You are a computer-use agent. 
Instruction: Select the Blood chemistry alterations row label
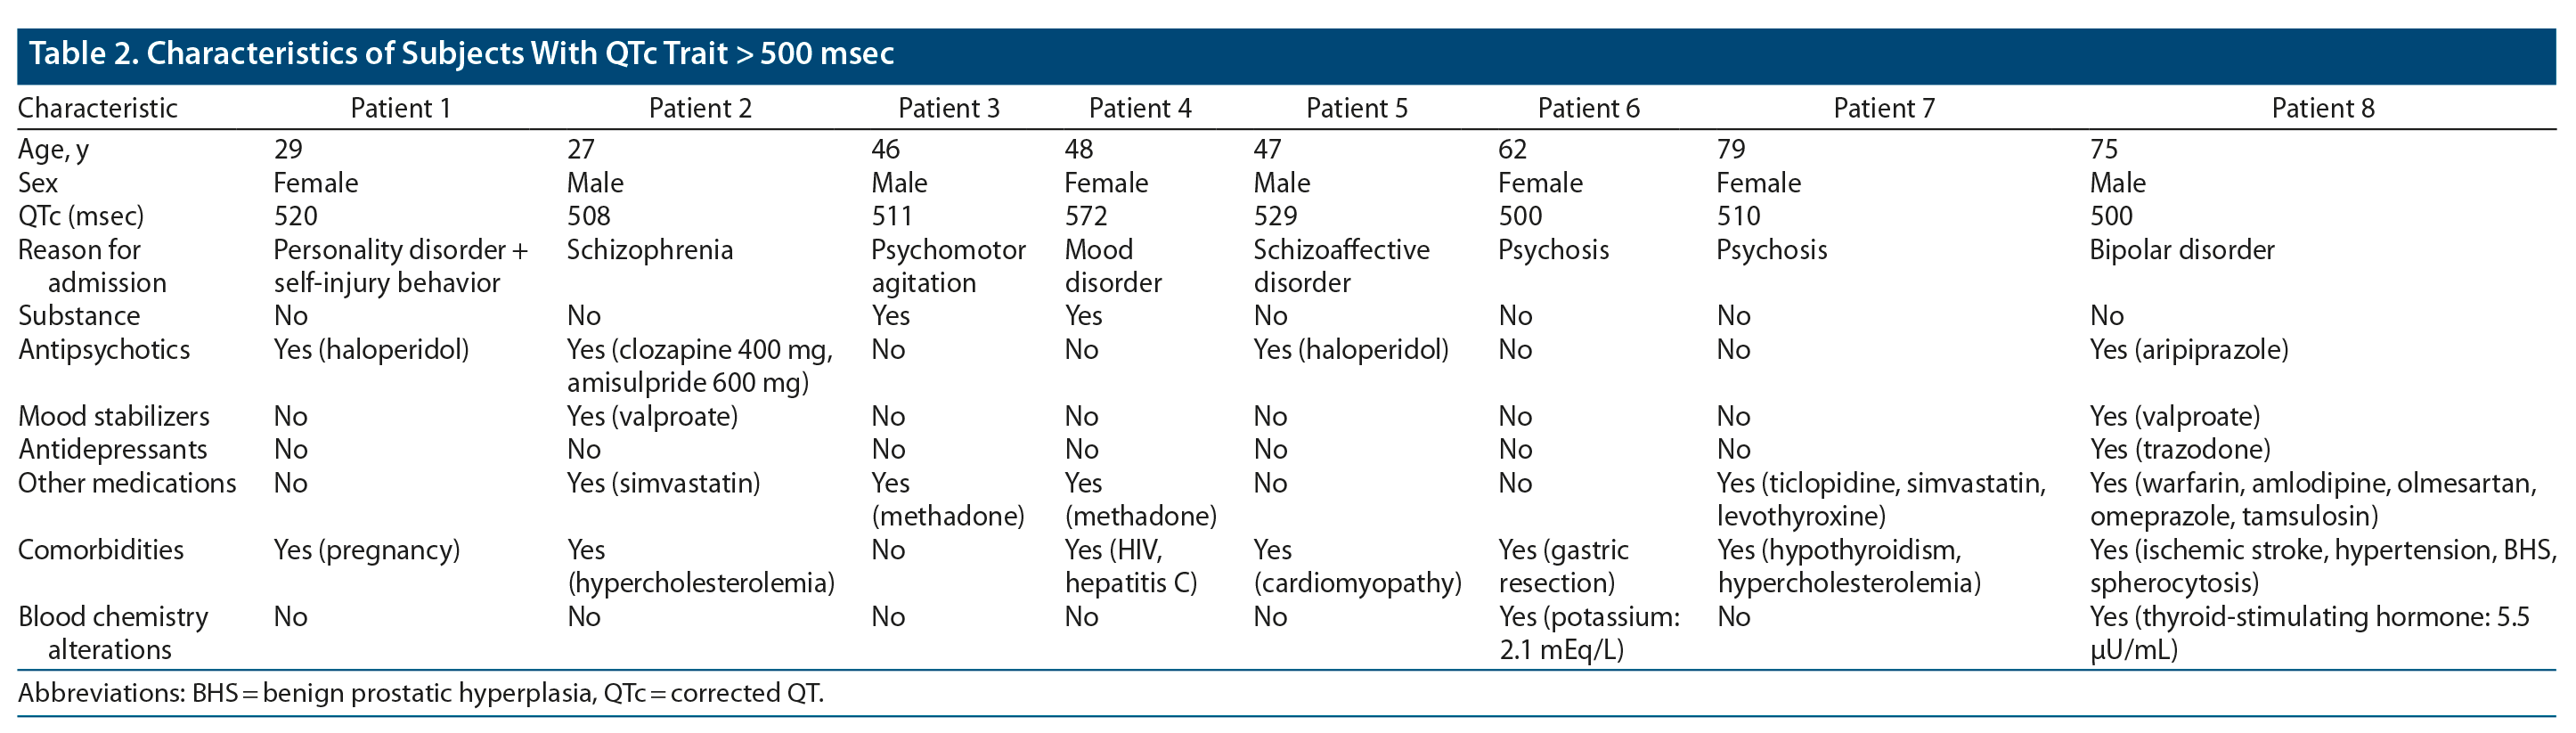pyautogui.click(x=113, y=633)
